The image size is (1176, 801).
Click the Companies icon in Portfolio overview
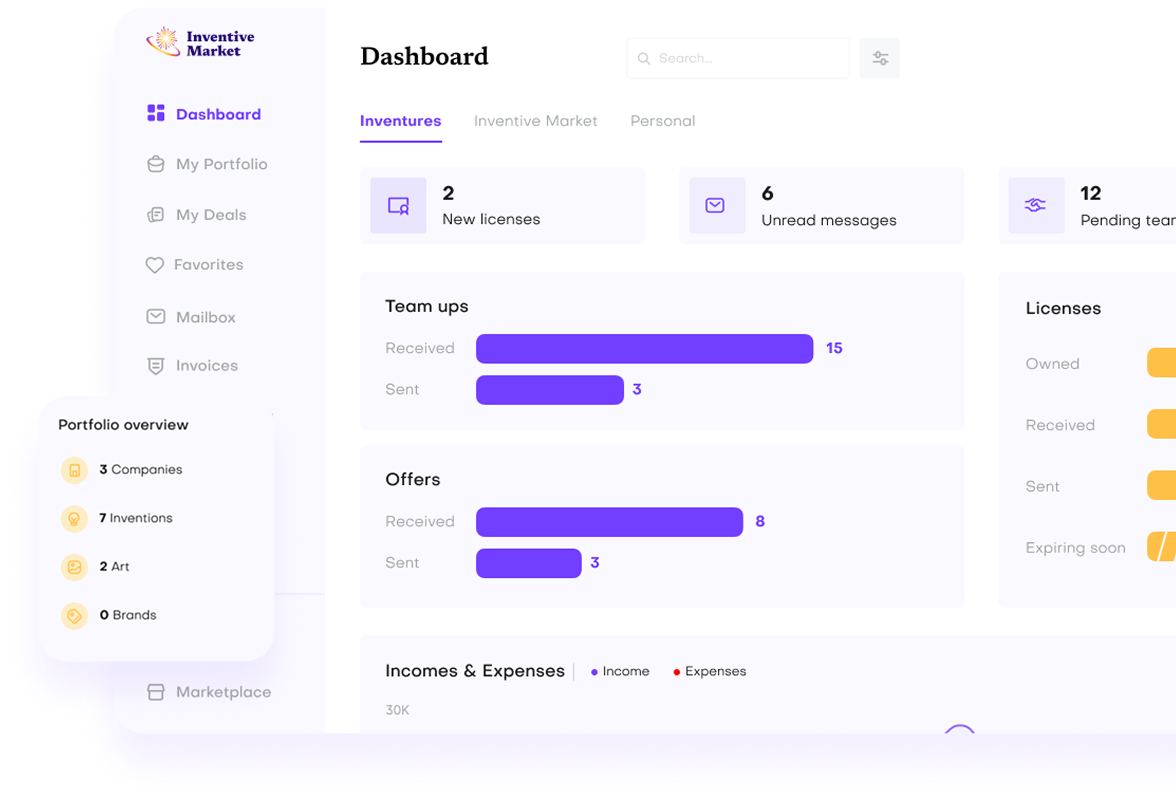click(74, 470)
